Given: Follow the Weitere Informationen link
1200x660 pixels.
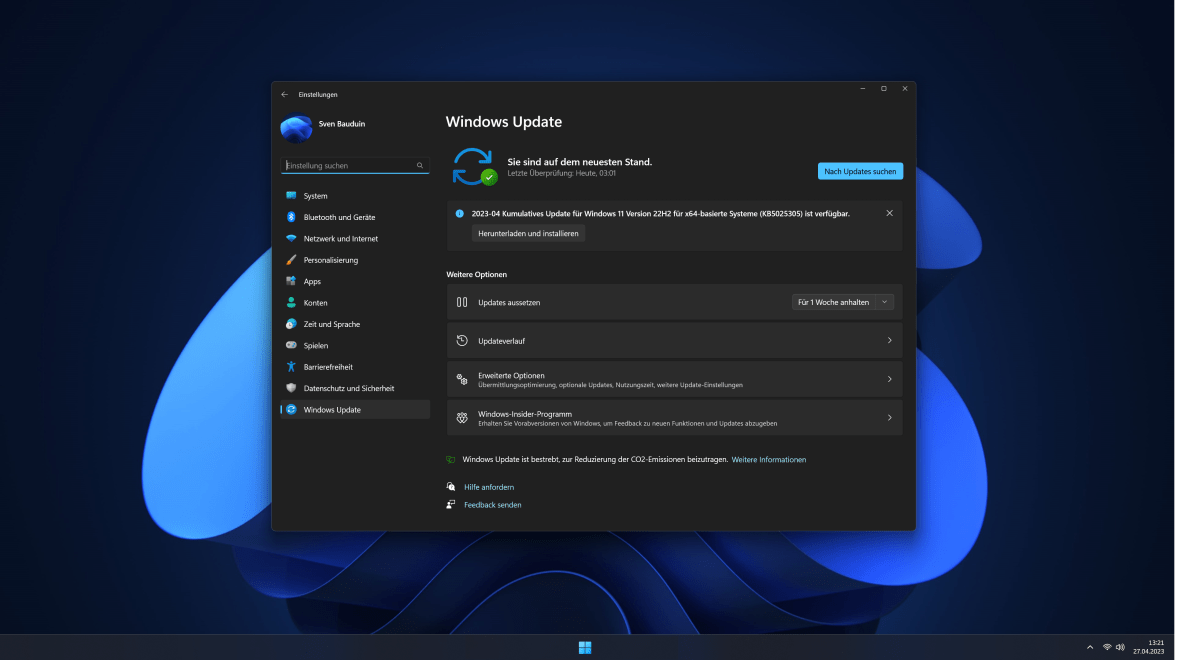Looking at the screenshot, I should (x=769, y=460).
